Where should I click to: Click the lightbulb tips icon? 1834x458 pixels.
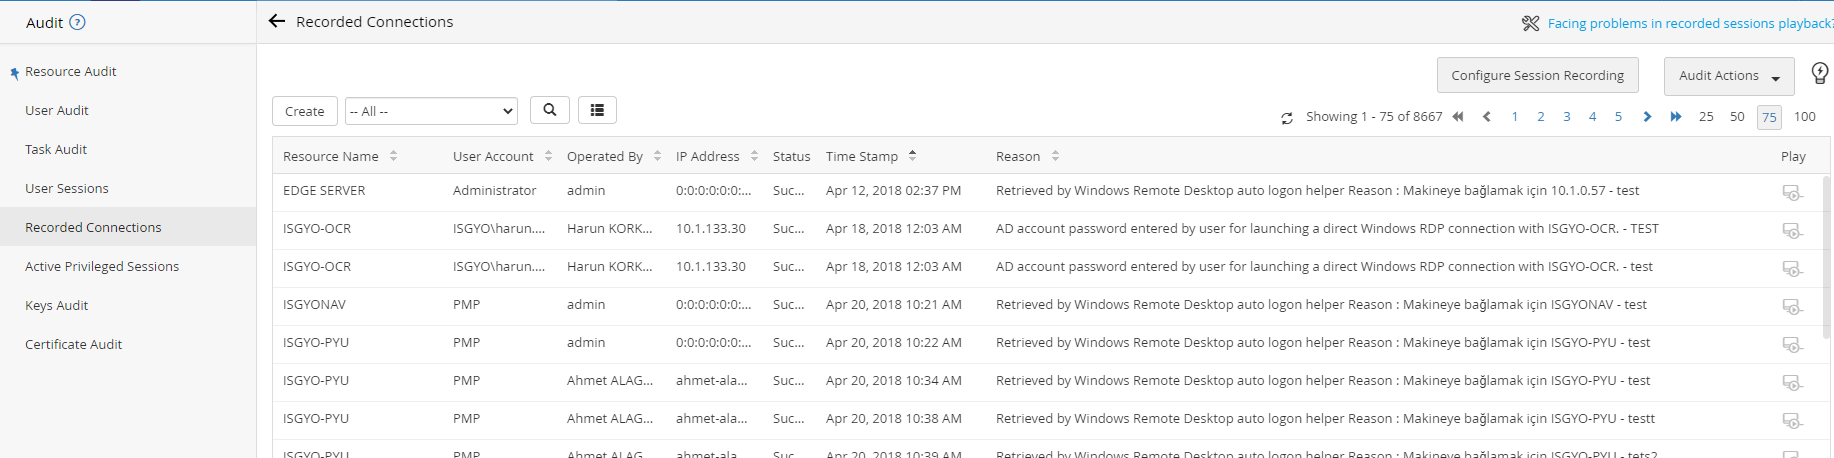[x=1820, y=73]
